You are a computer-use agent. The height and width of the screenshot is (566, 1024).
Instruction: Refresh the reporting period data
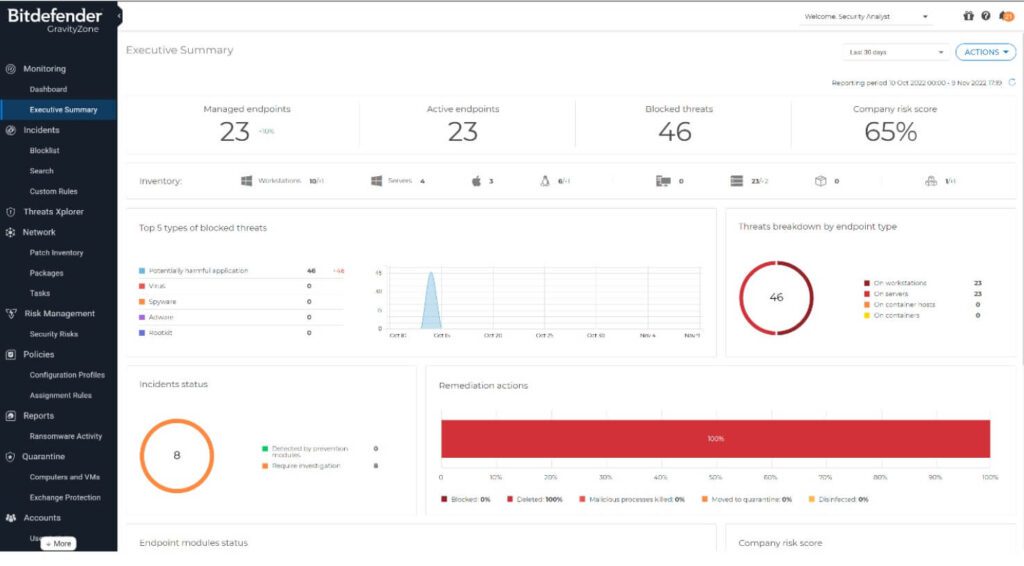(x=1012, y=82)
